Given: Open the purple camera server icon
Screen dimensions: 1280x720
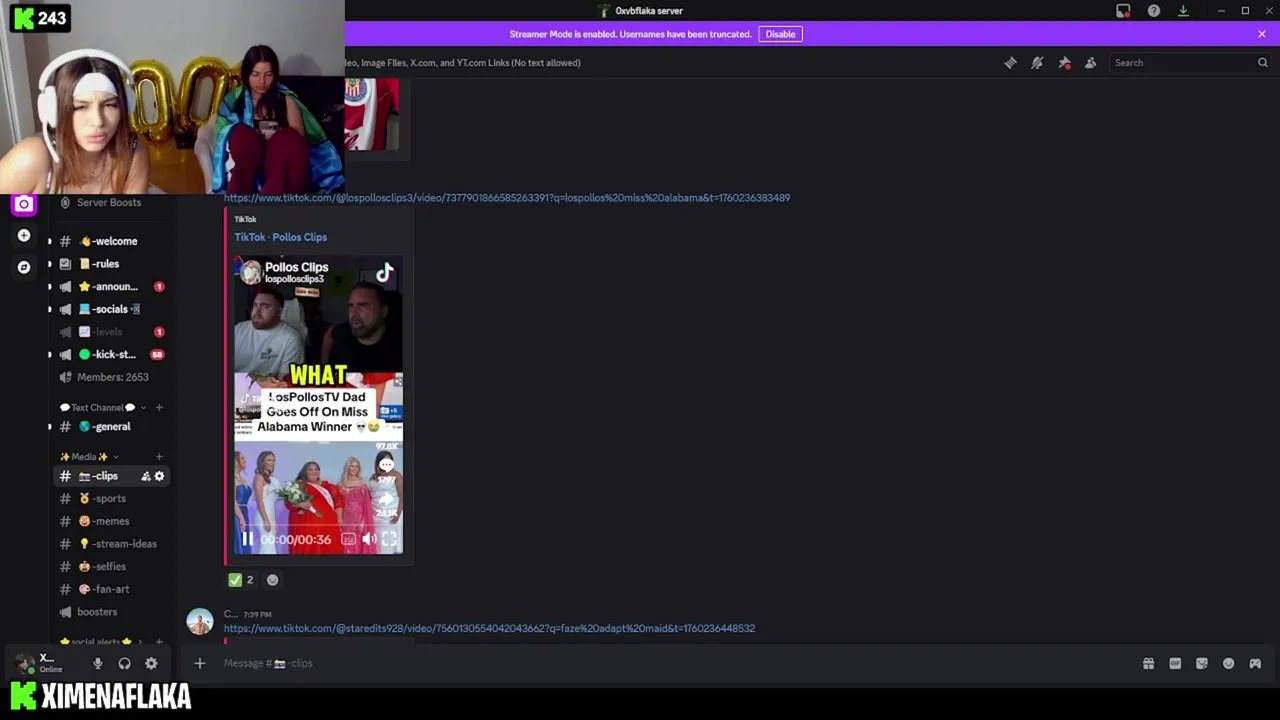Looking at the screenshot, I should (x=24, y=204).
